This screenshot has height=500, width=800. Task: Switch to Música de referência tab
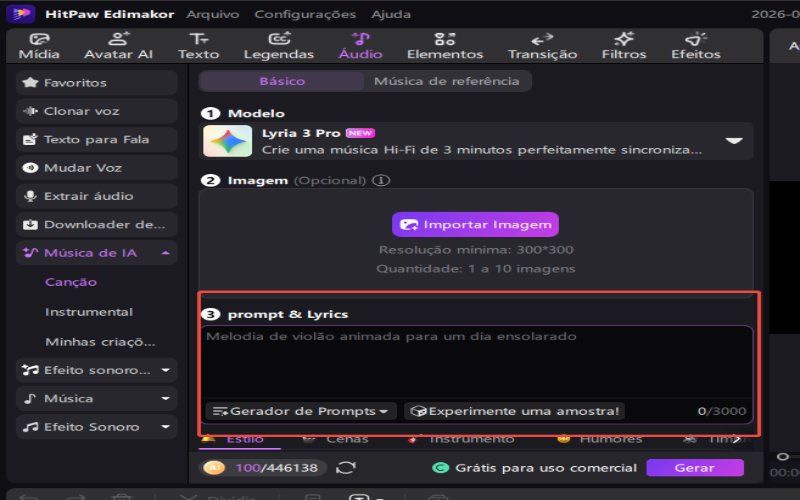447,81
